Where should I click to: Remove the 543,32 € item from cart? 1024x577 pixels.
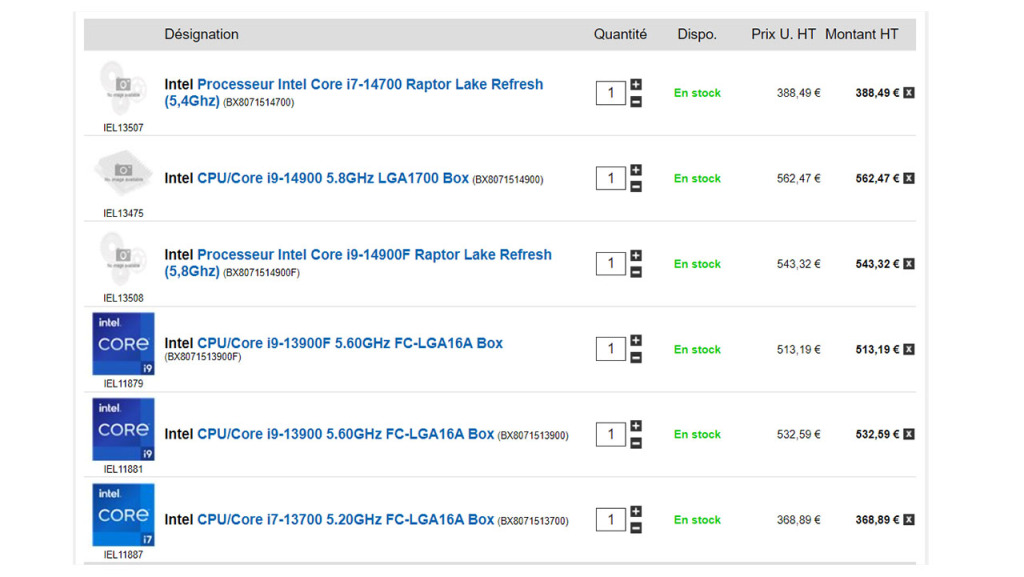tap(908, 264)
